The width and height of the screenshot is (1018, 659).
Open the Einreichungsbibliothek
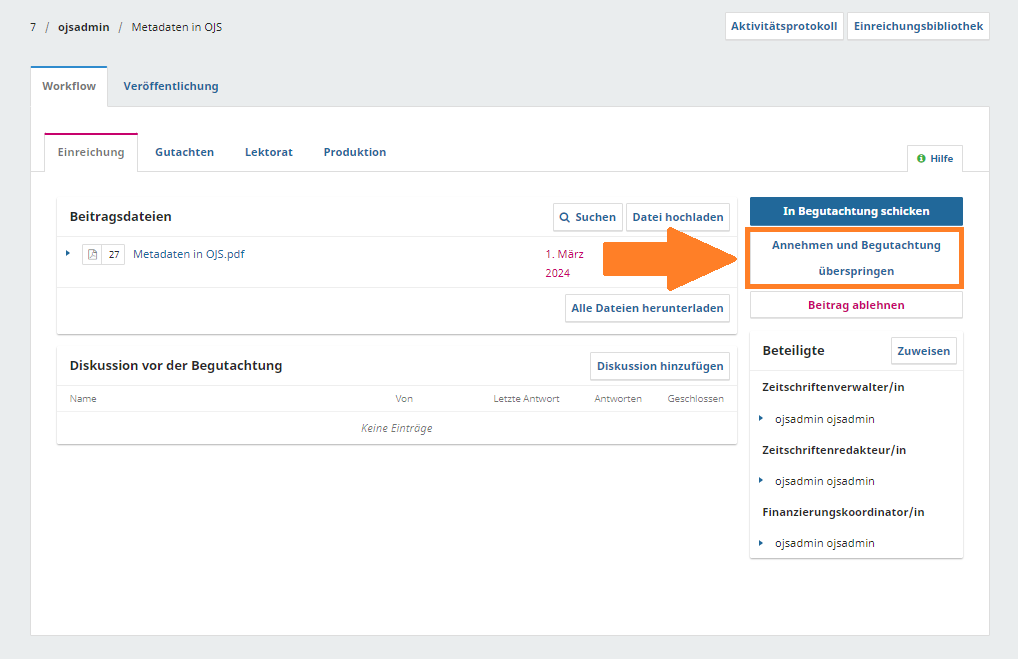918,26
